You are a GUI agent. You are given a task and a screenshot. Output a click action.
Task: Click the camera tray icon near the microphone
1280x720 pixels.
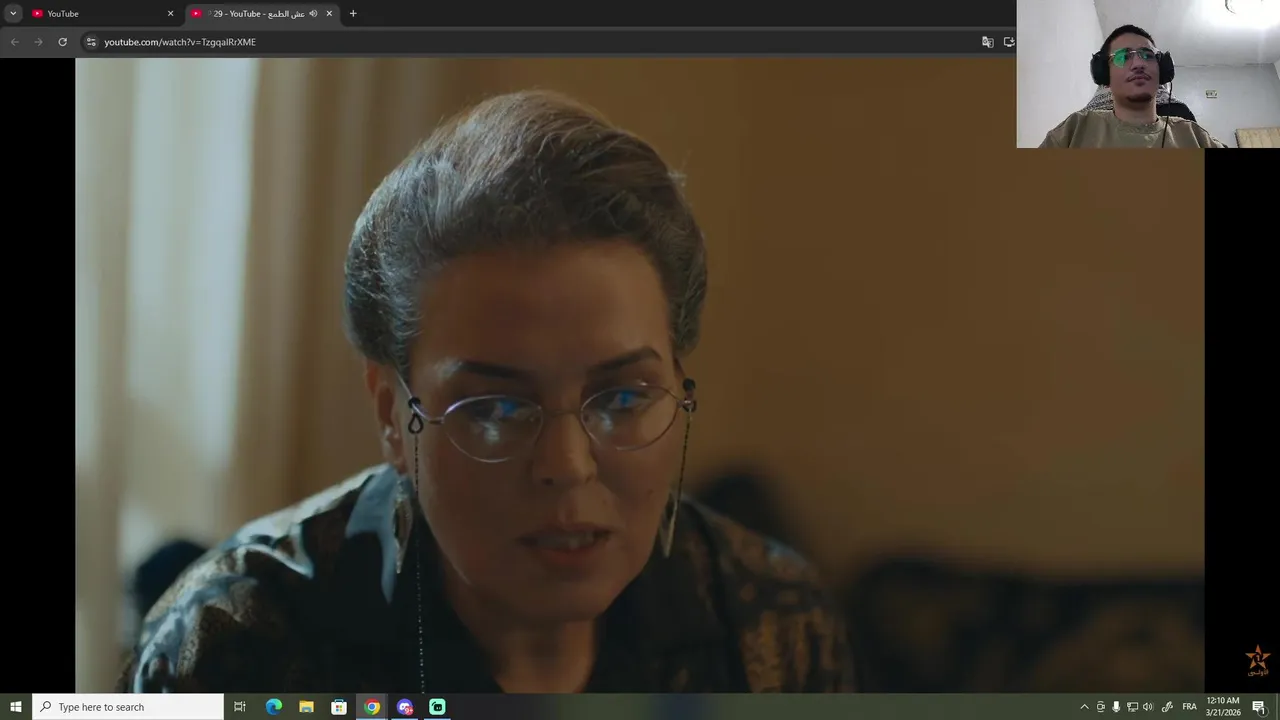click(1101, 707)
